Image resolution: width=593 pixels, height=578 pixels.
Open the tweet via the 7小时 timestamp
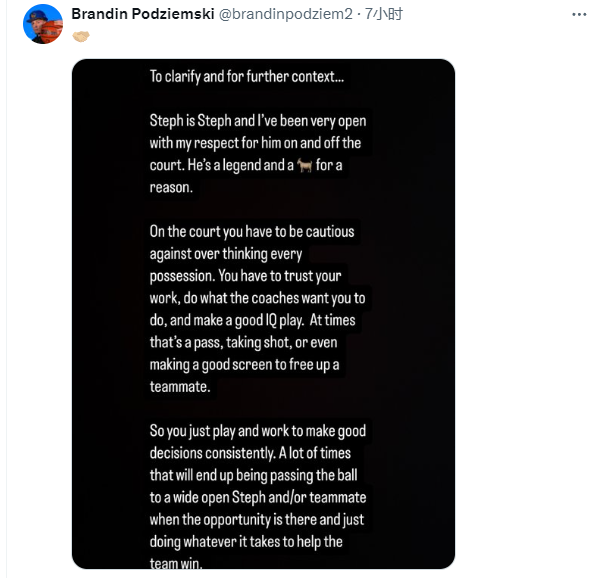coord(383,14)
